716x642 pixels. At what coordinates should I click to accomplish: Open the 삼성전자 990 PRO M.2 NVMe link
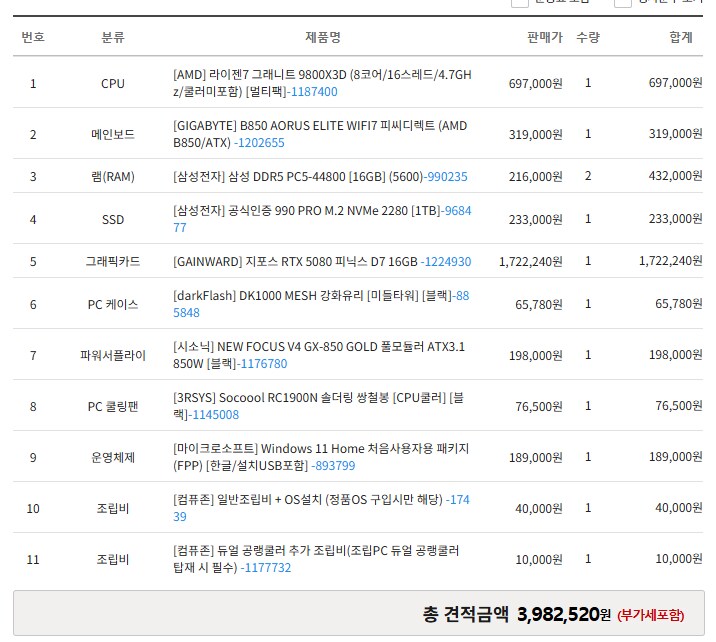pos(322,219)
